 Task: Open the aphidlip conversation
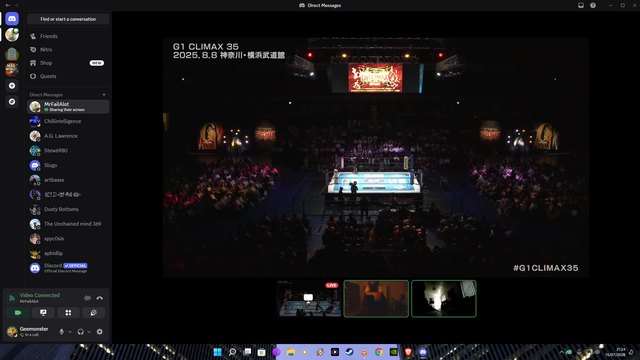click(x=68, y=253)
